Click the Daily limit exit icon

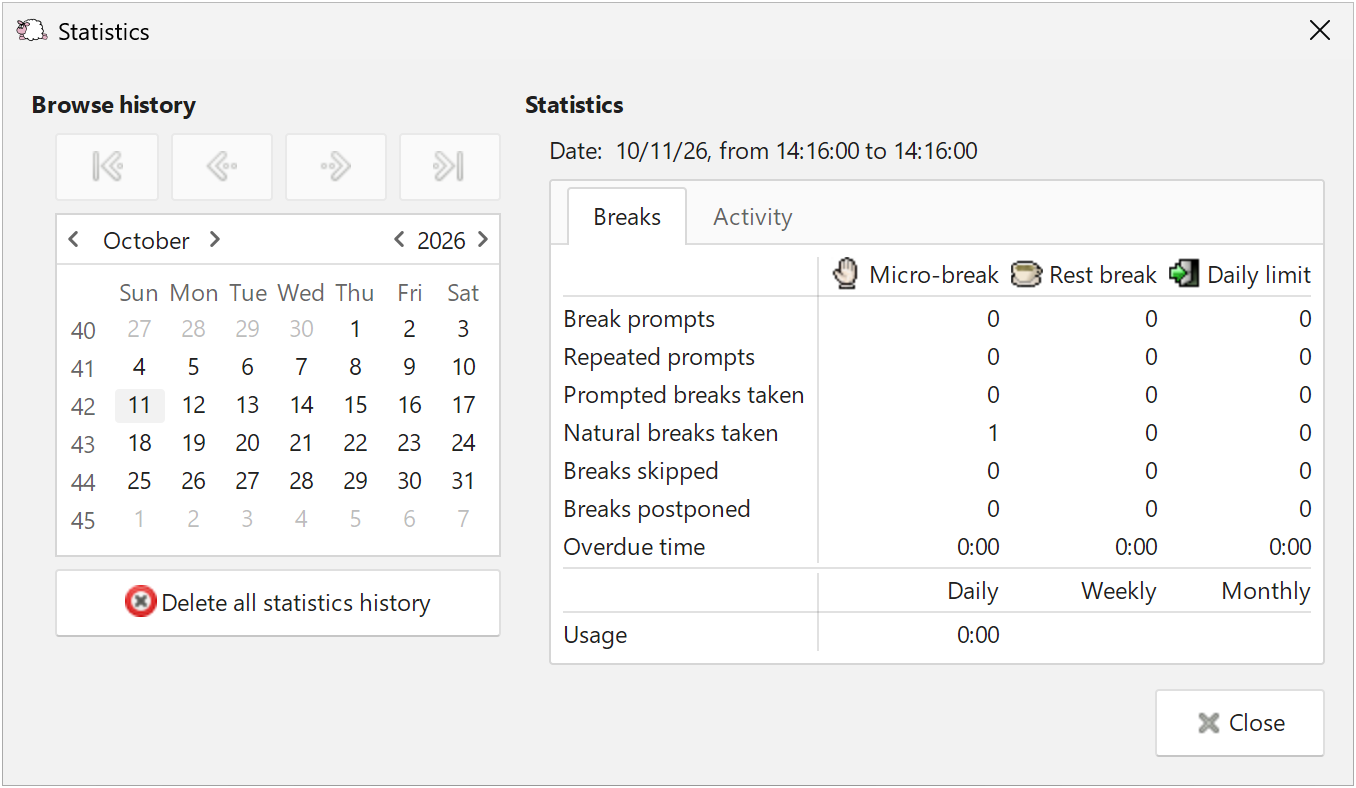(x=1184, y=273)
